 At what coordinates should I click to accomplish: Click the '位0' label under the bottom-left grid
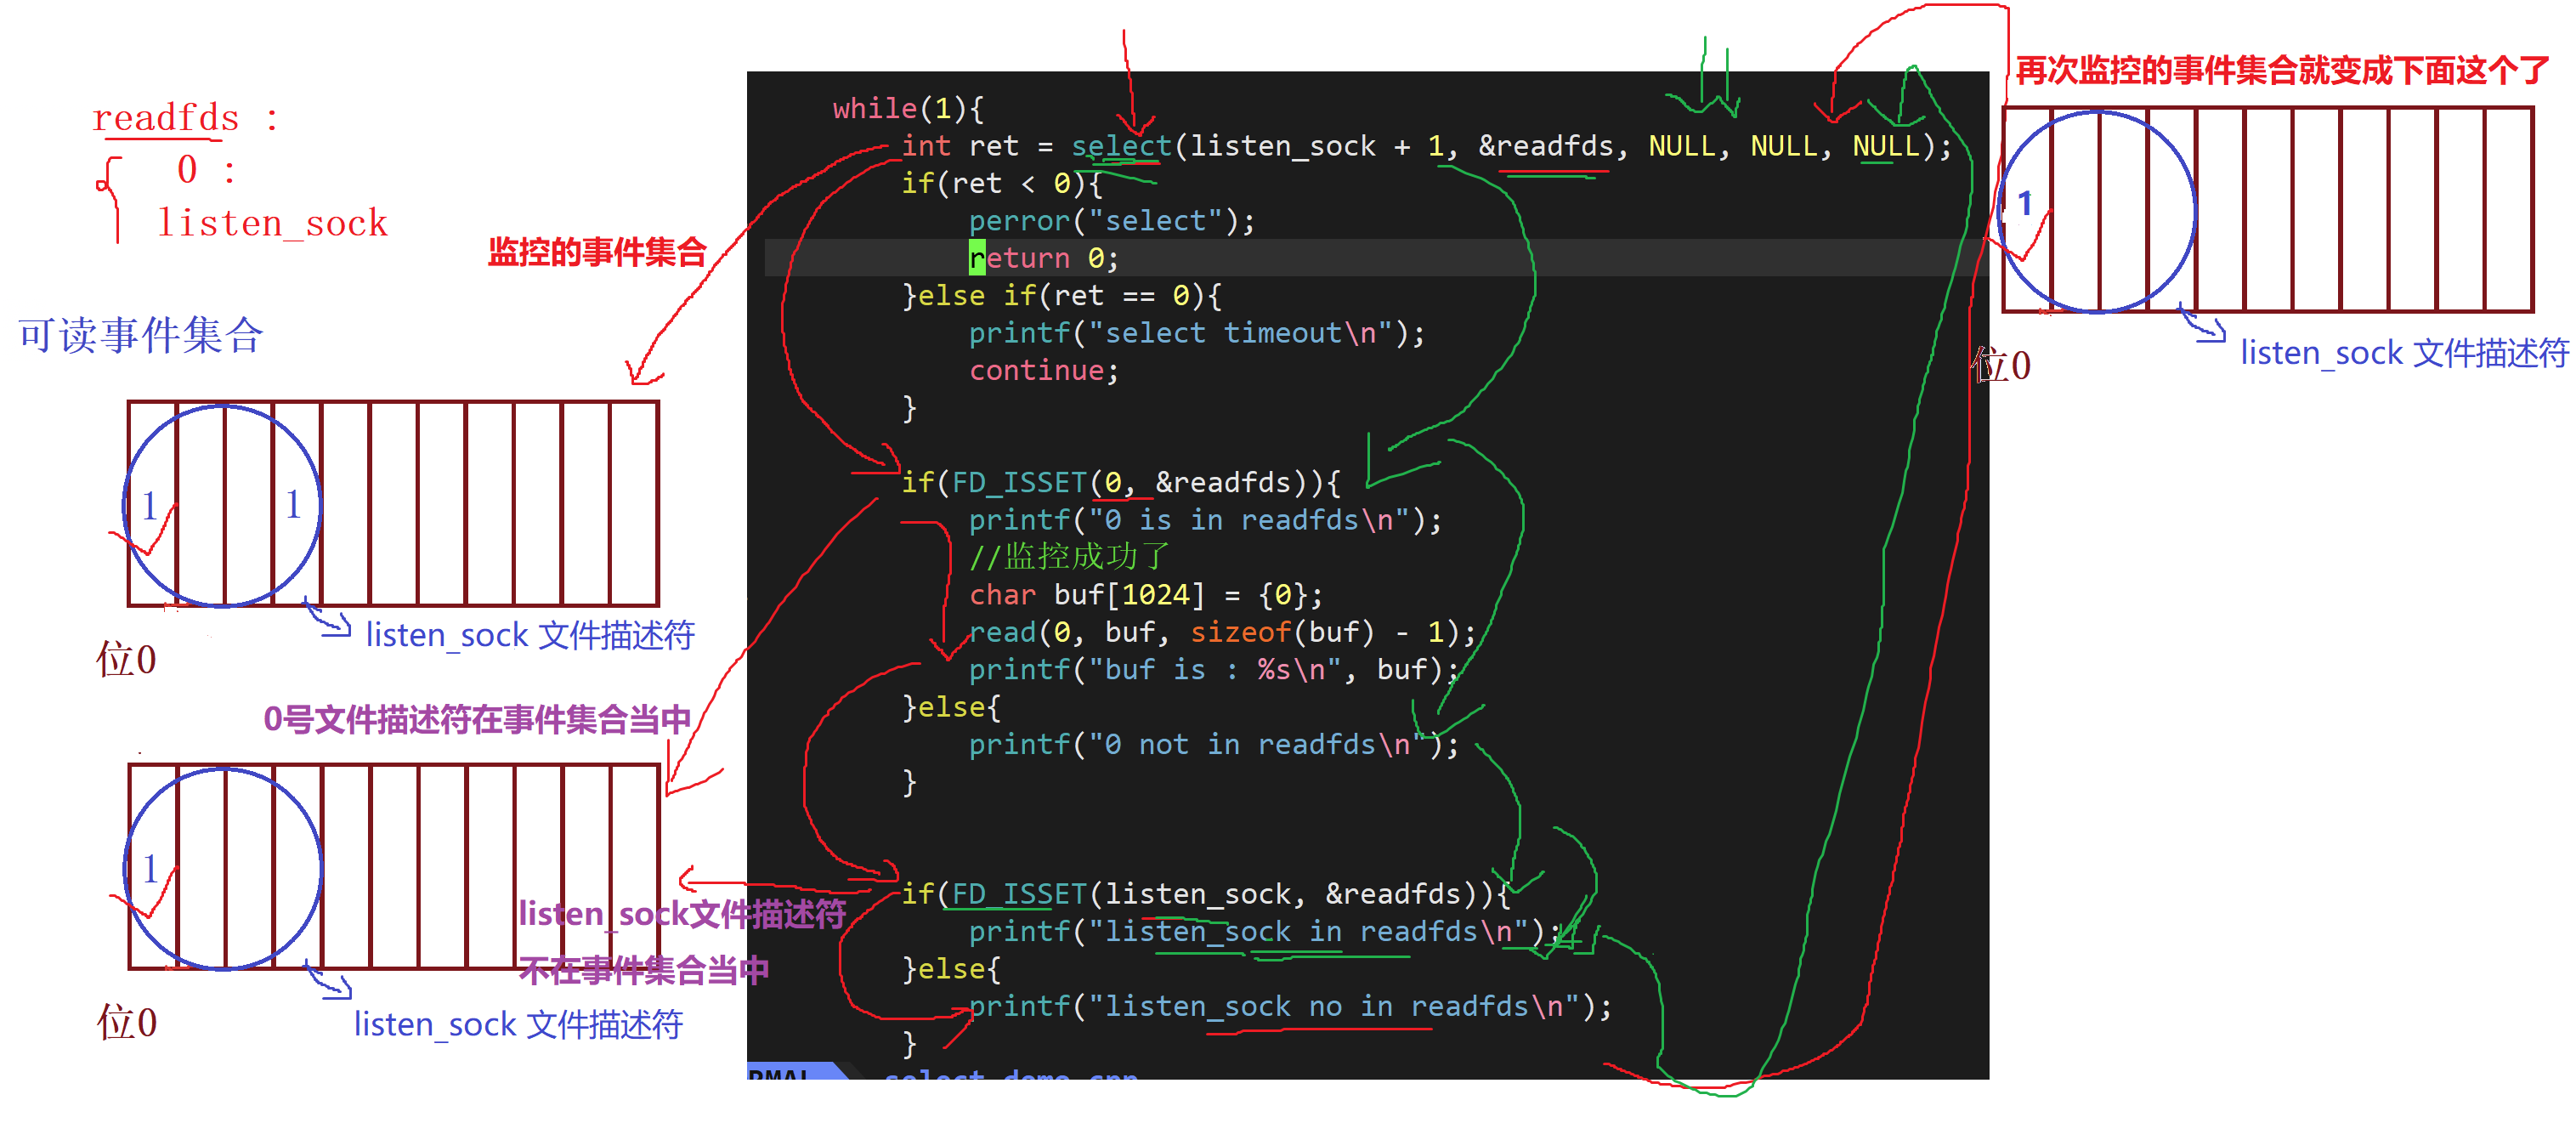[x=127, y=1022]
